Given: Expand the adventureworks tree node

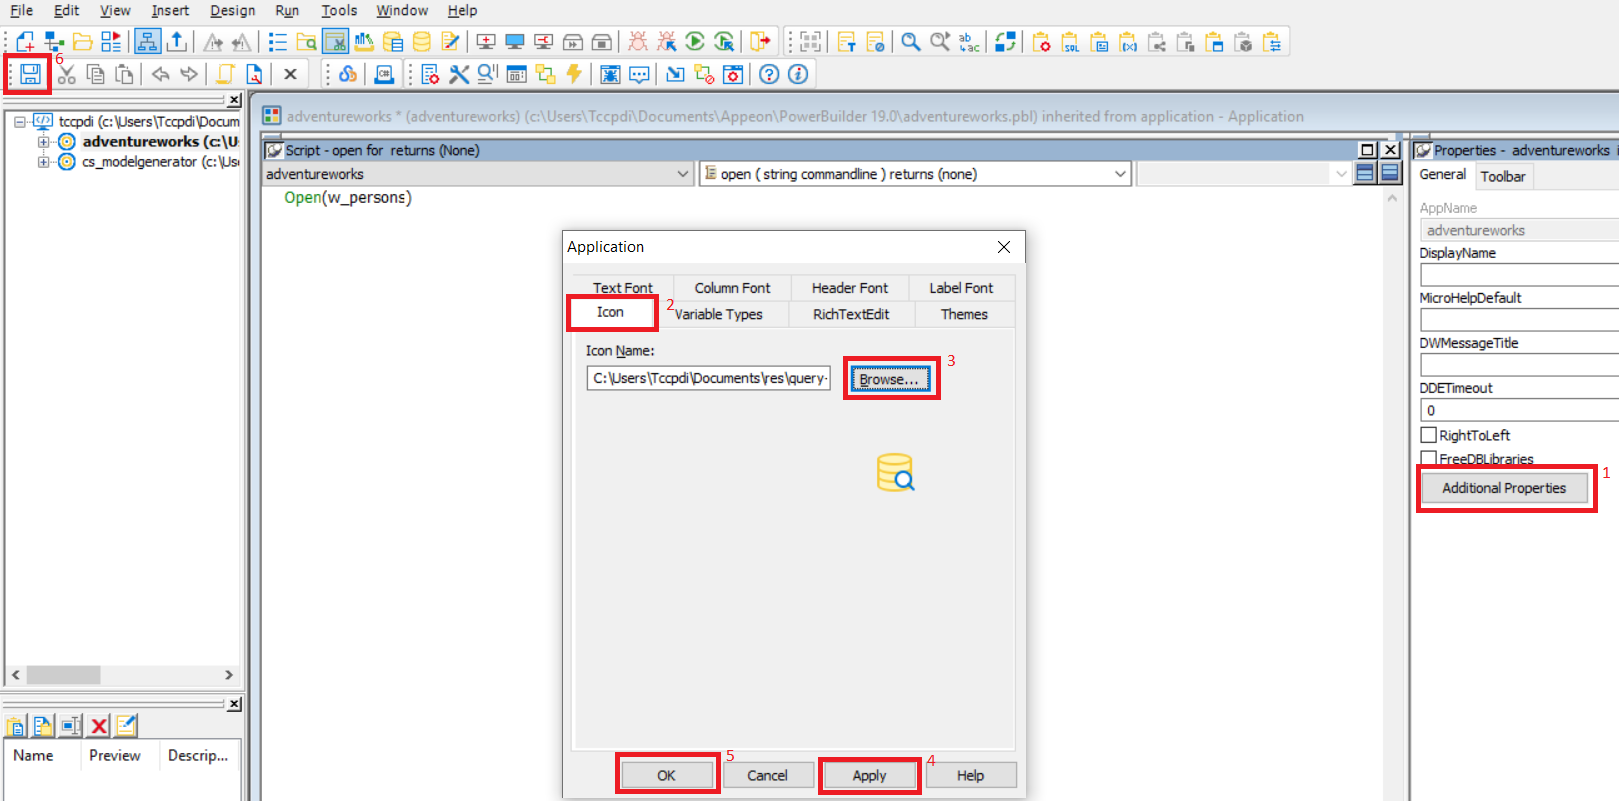Looking at the screenshot, I should click(43, 142).
